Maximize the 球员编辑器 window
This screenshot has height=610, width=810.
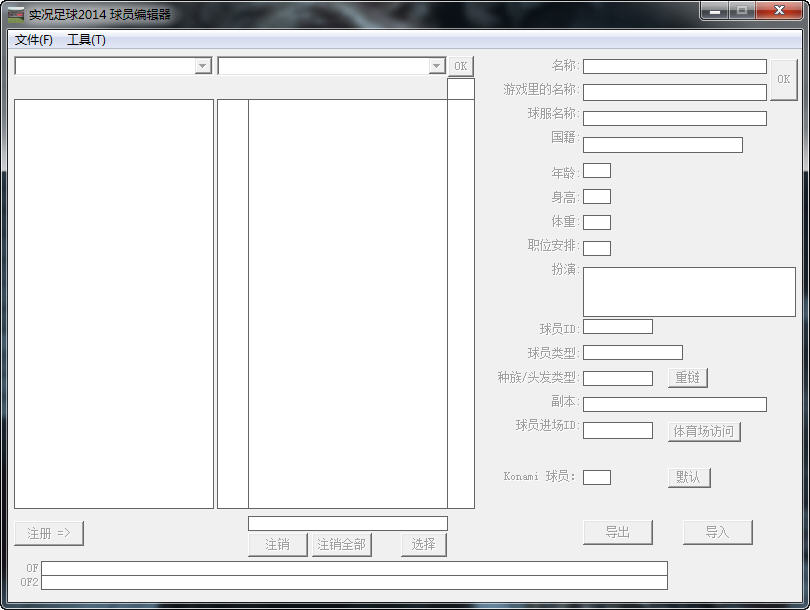coord(742,11)
